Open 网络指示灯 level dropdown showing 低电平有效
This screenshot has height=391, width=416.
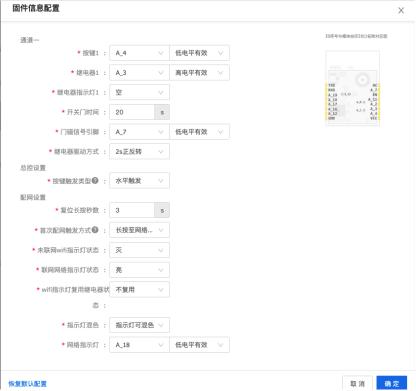point(199,345)
